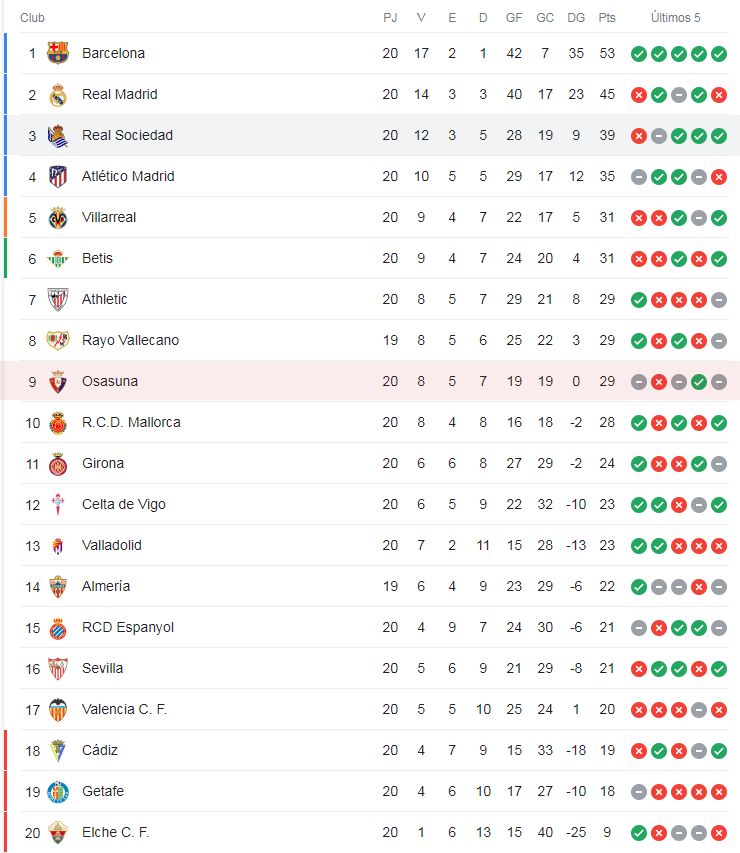Viewport: 740px width, 853px height.
Task: Select the gray draw indicator in Osasuna's last five
Action: coord(638,381)
